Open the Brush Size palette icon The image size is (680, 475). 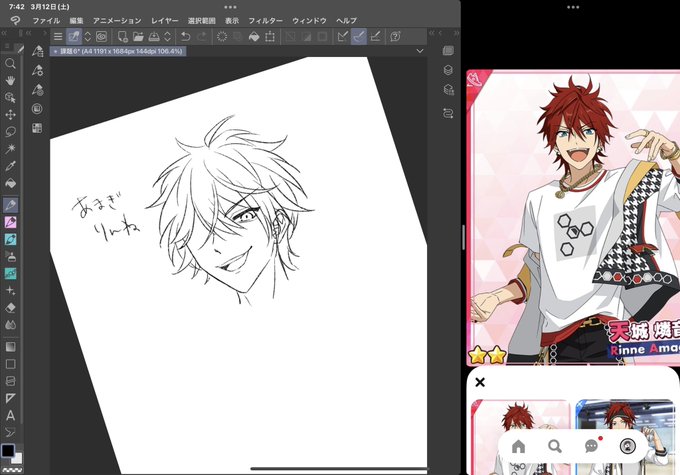click(37, 89)
